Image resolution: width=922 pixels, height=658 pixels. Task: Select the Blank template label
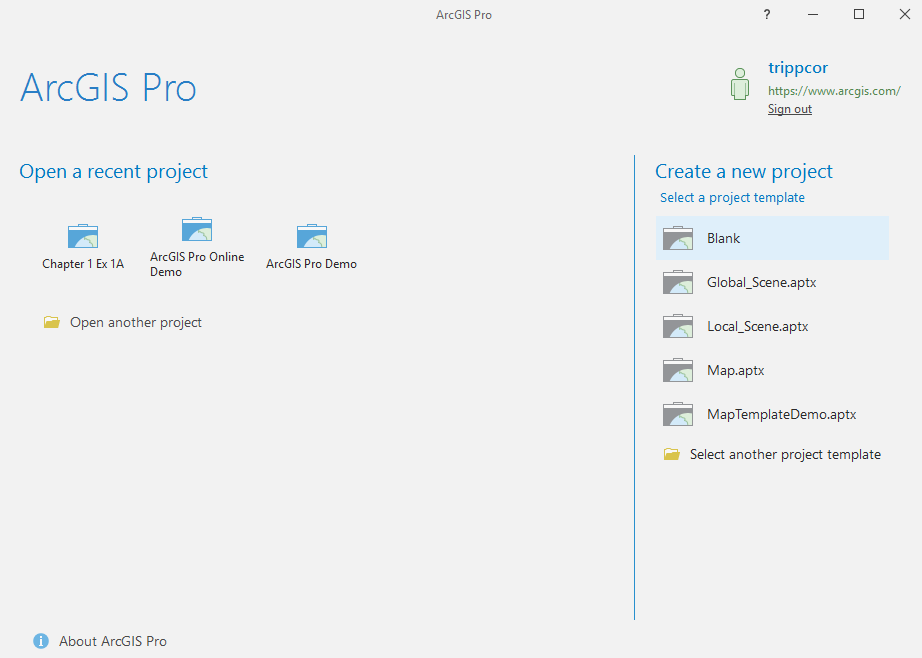723,238
